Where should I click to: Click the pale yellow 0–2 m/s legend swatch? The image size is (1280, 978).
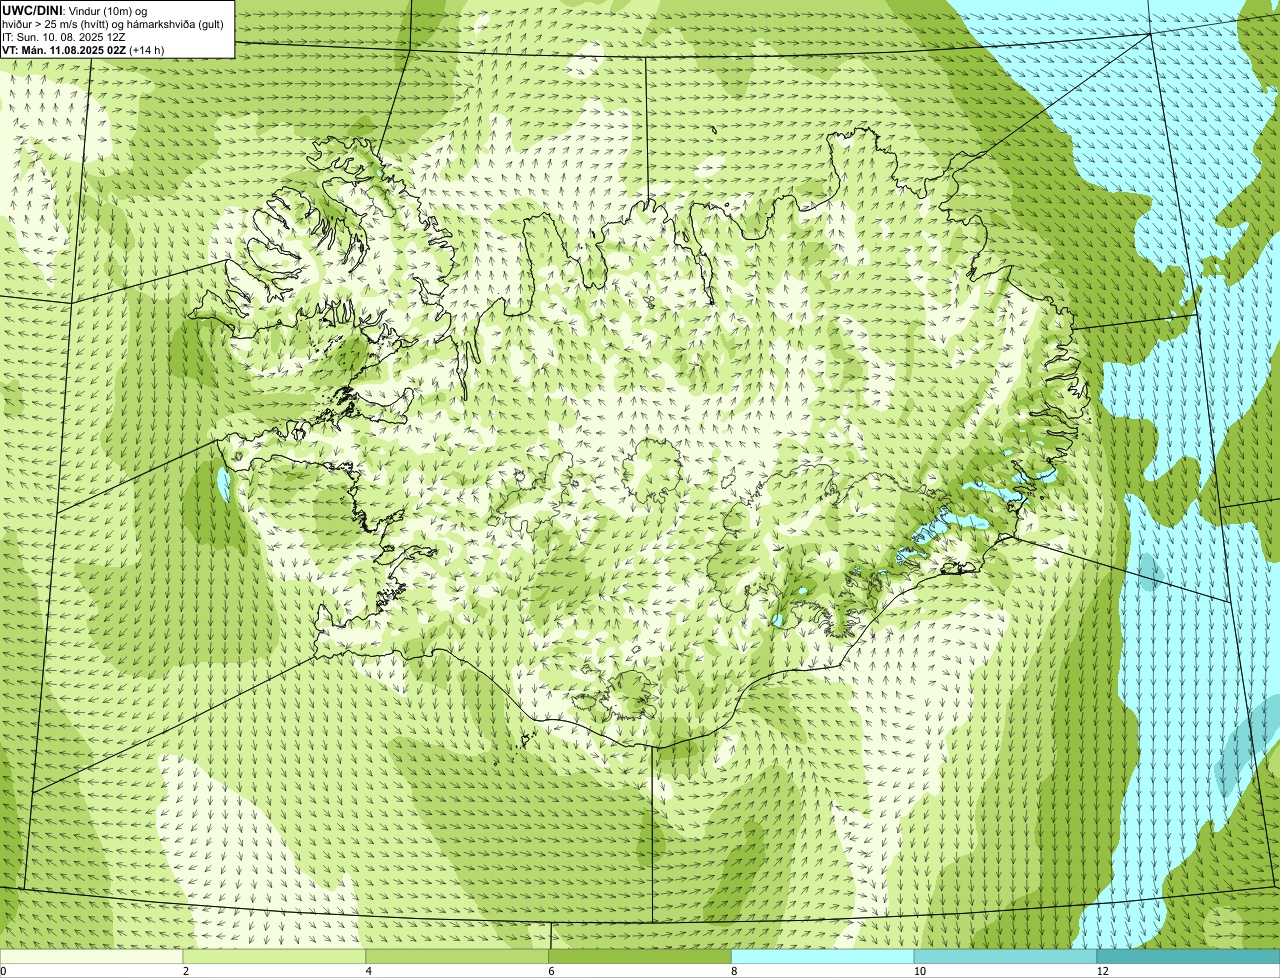point(92,957)
